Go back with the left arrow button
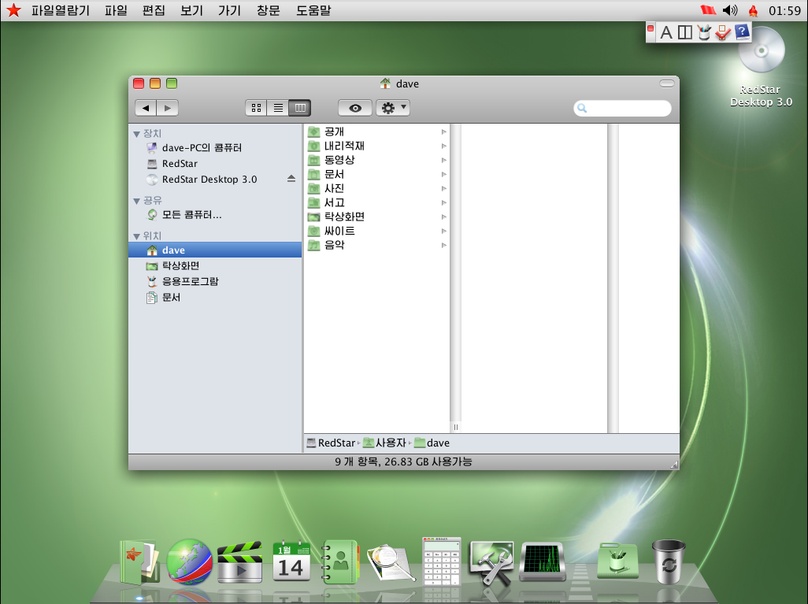808x604 pixels. pos(146,108)
